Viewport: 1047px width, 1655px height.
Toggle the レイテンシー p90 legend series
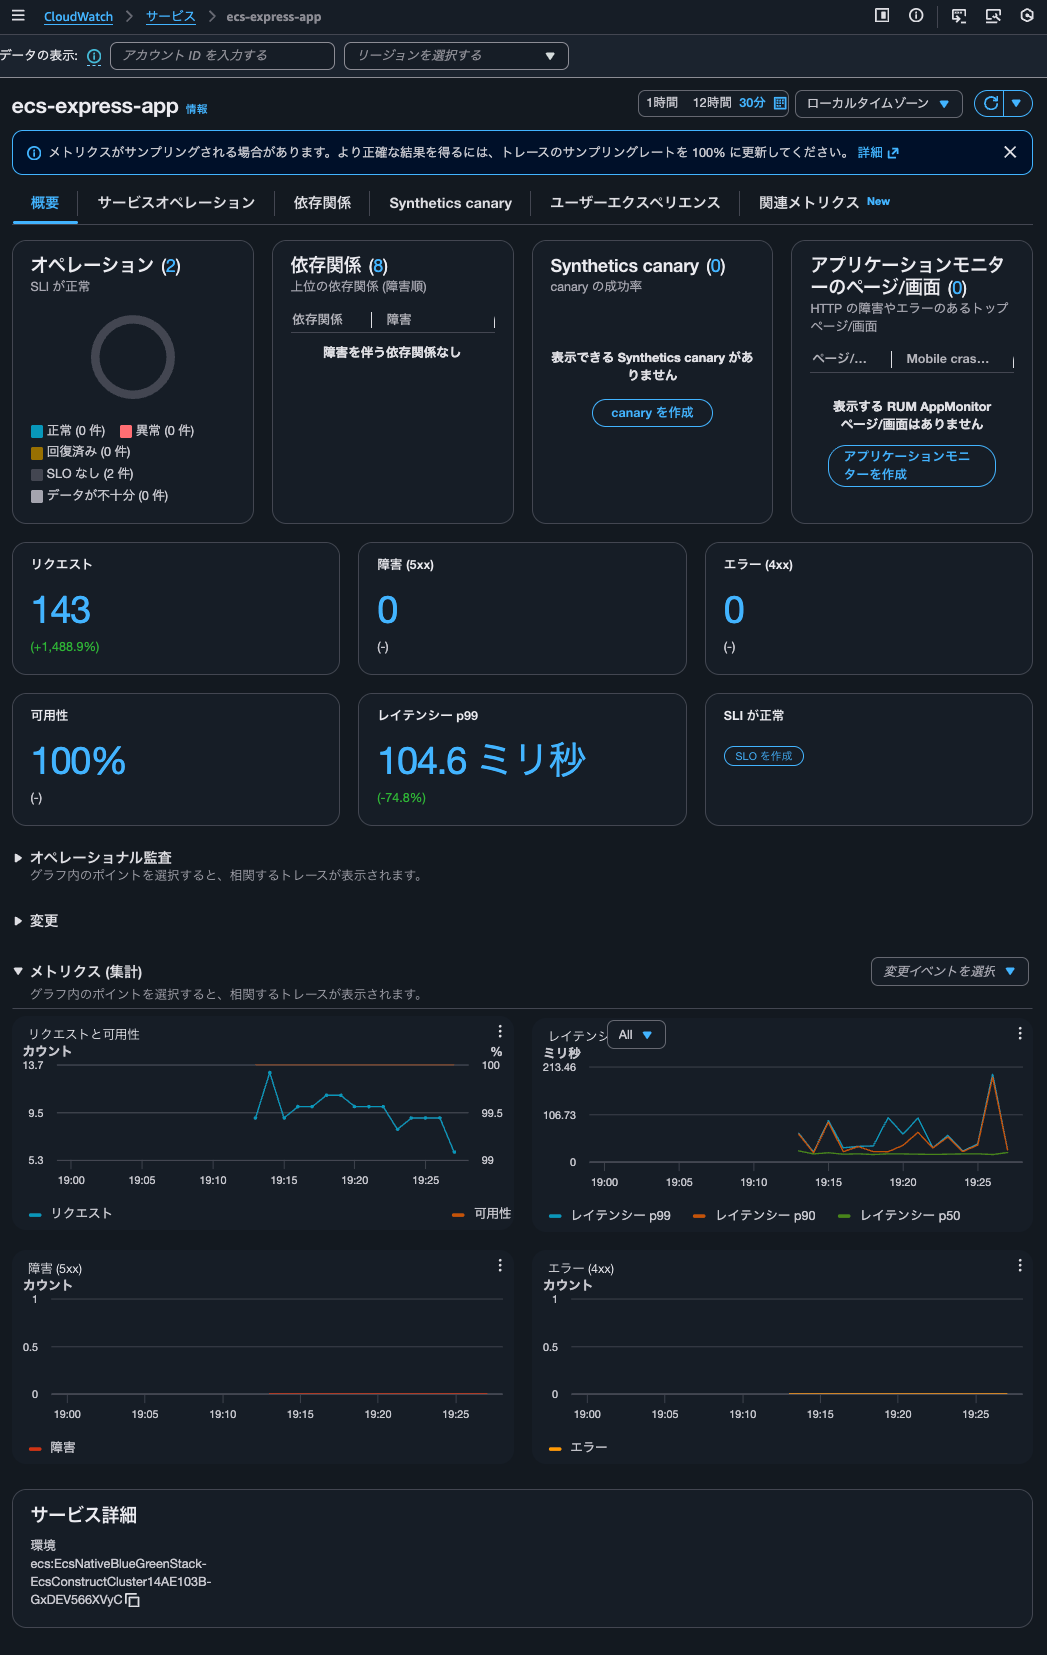(x=754, y=1215)
